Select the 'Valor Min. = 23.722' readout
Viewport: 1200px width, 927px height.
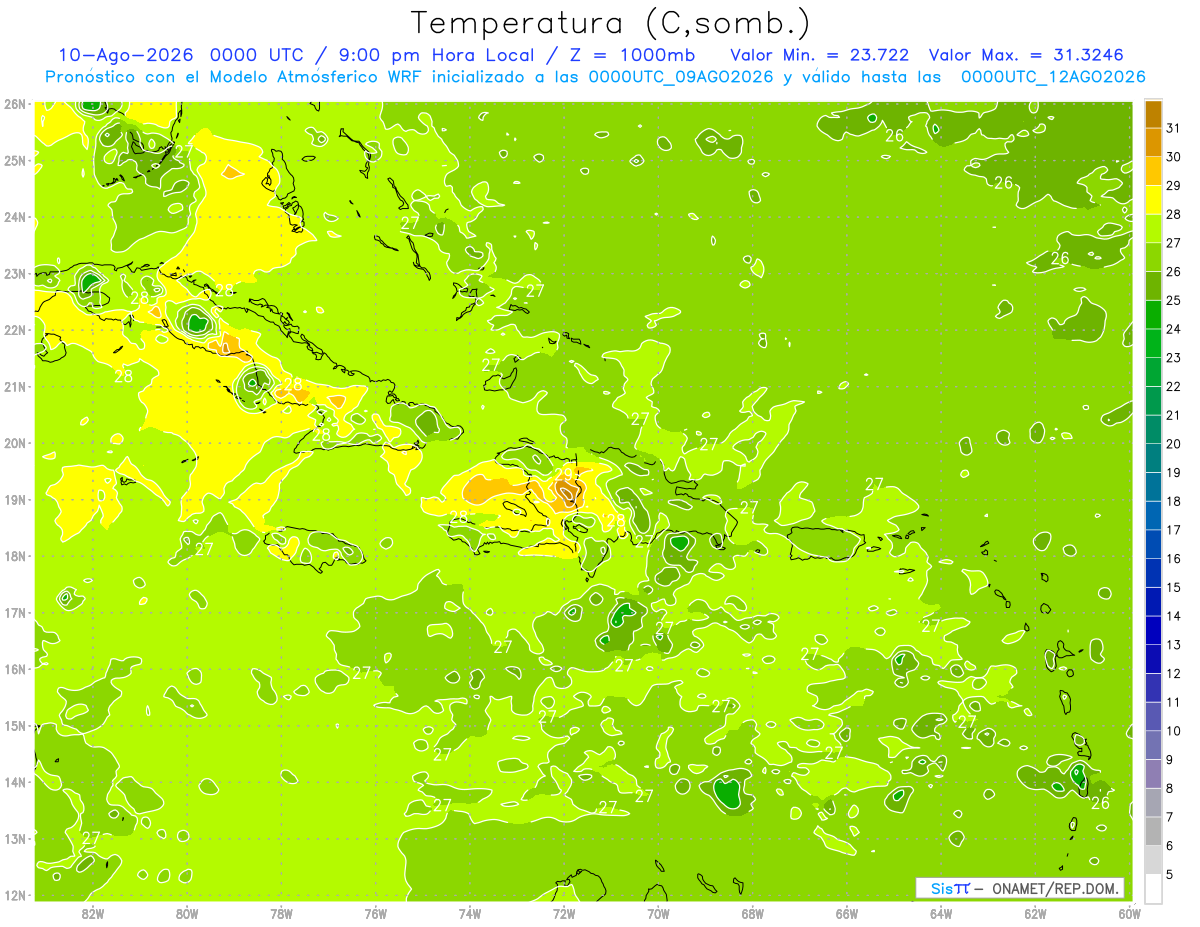[x=820, y=55]
